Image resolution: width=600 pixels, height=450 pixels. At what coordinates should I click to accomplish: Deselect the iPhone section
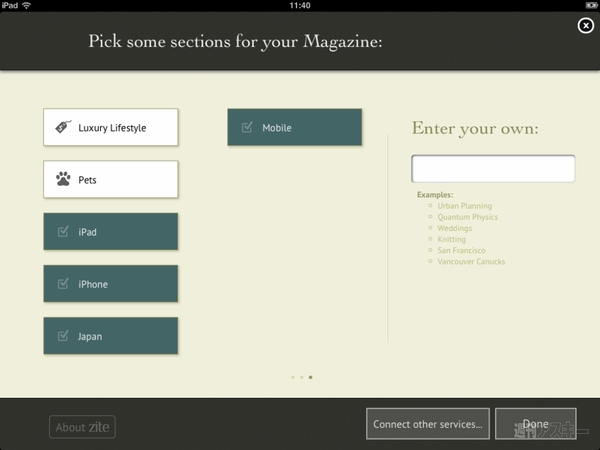coord(111,284)
